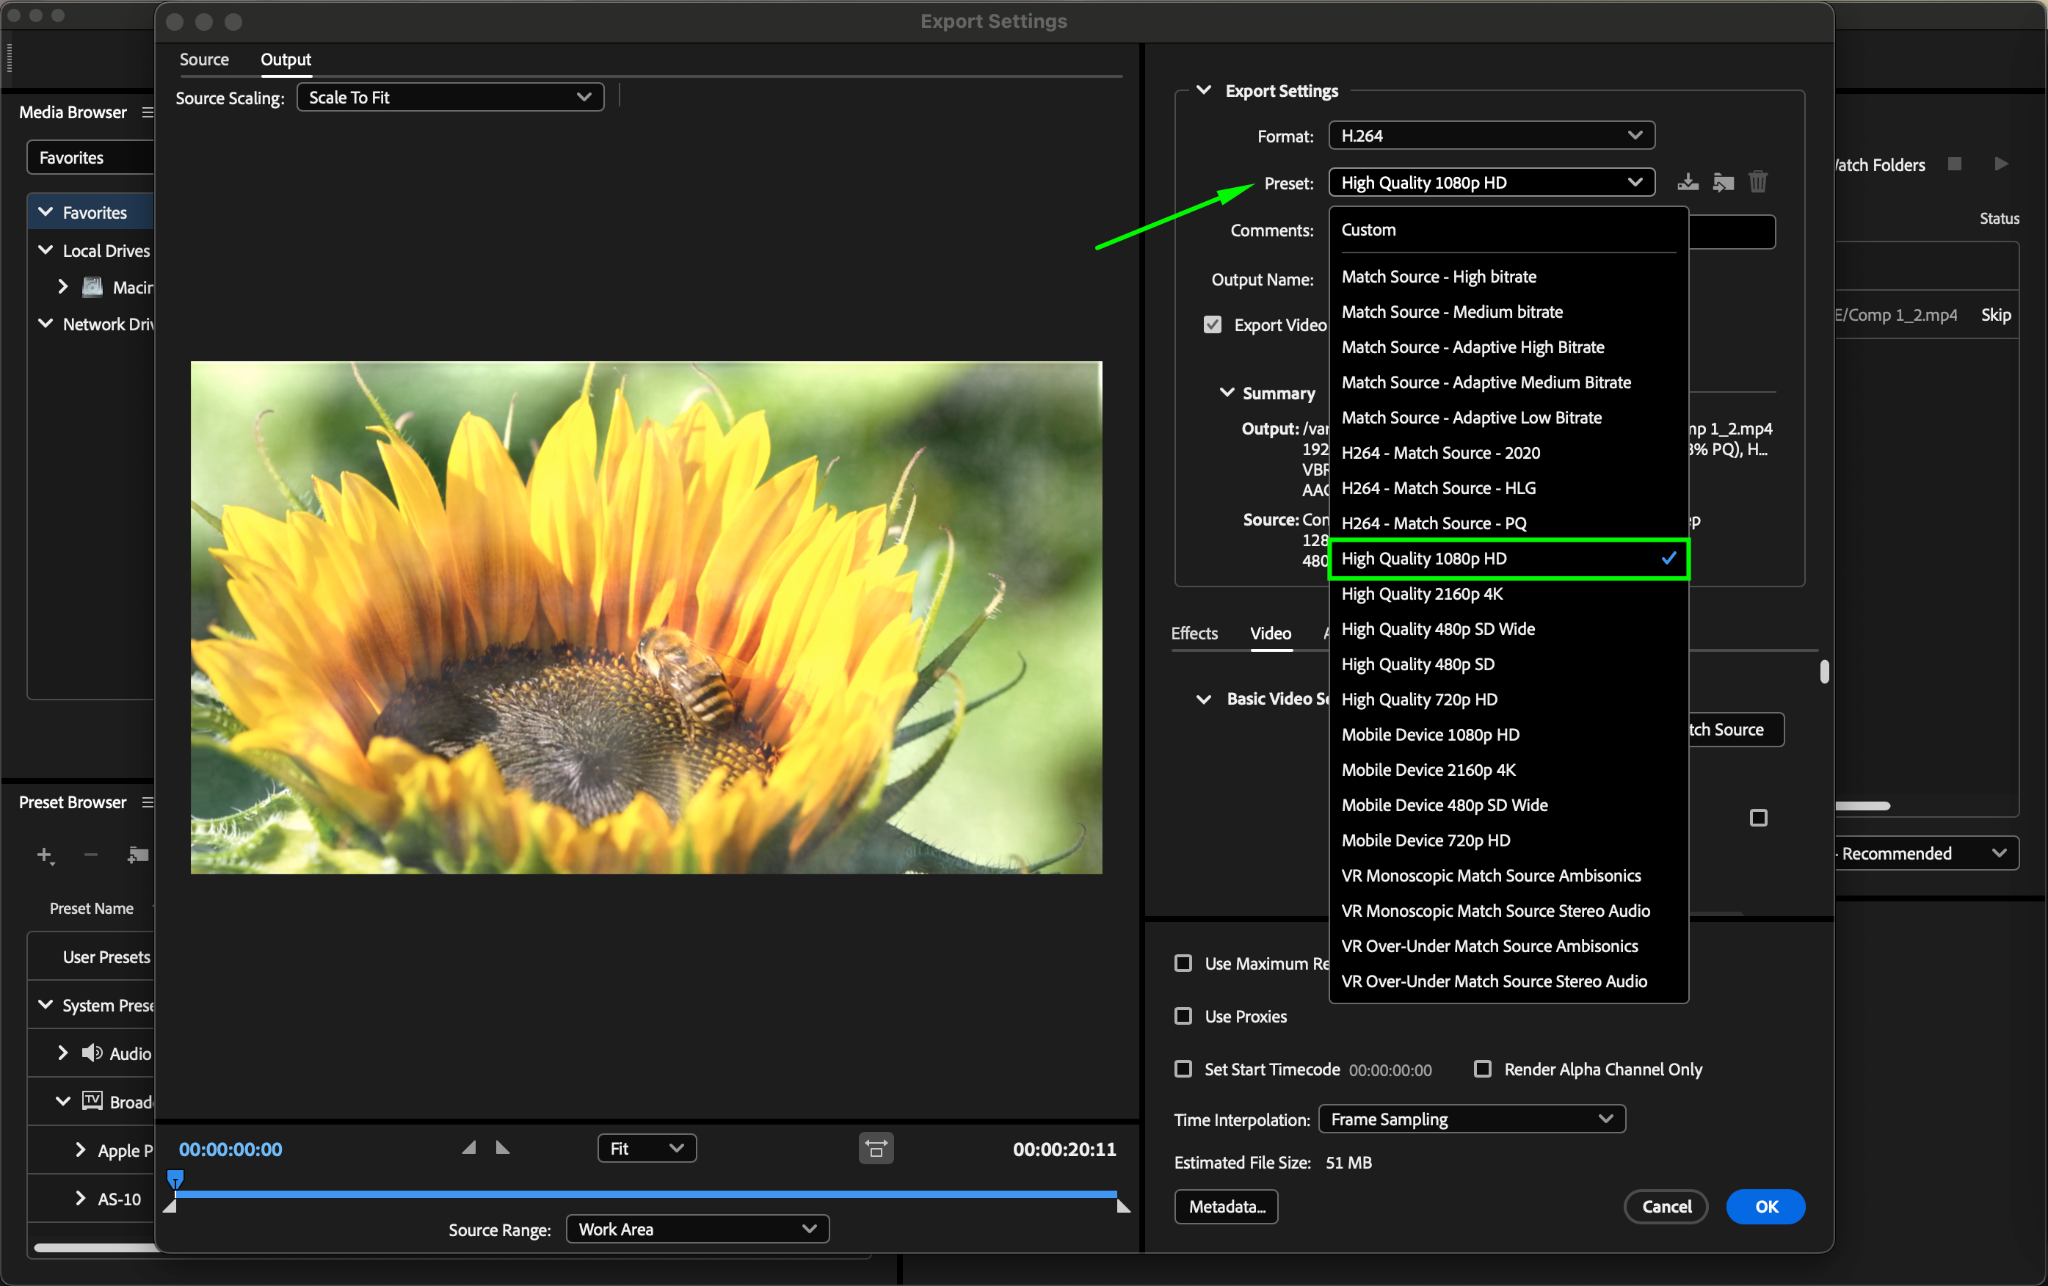Click the Metadata button
Image resolution: width=2048 pixels, height=1286 pixels.
click(x=1226, y=1207)
